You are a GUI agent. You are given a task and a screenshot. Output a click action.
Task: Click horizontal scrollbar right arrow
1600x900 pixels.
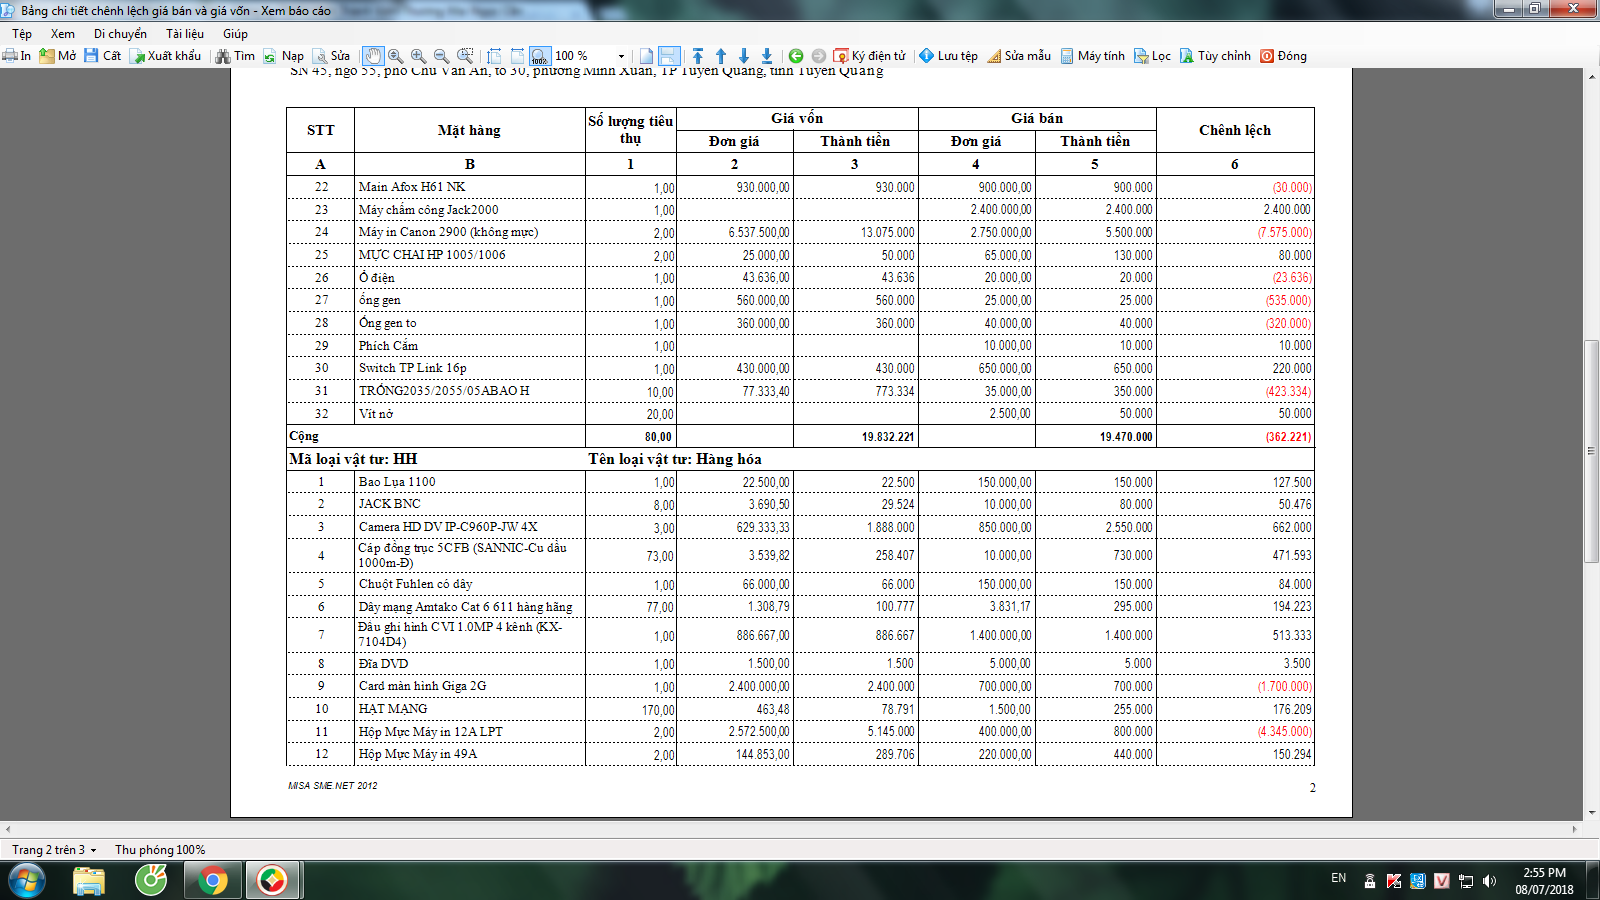[x=1575, y=829]
